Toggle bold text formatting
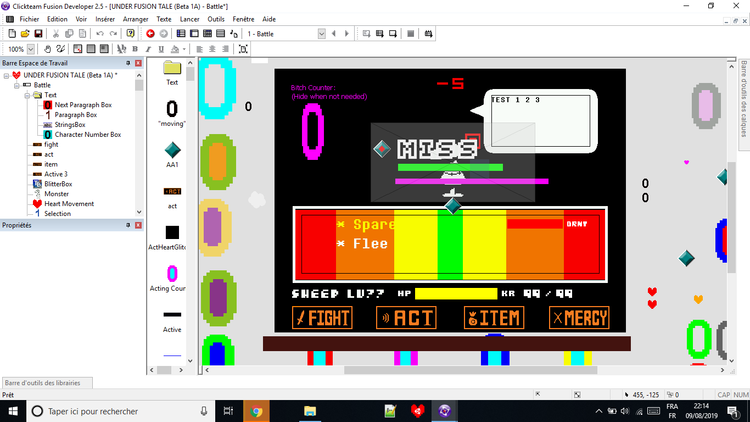 coord(135,49)
